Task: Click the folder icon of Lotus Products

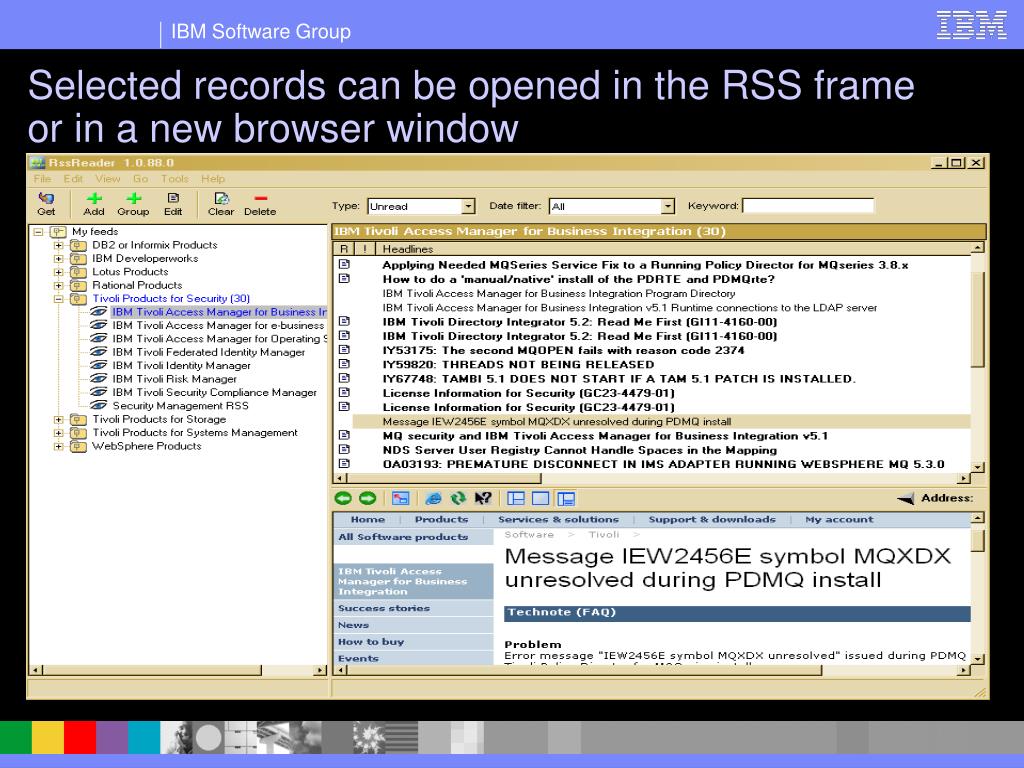Action: coord(78,272)
